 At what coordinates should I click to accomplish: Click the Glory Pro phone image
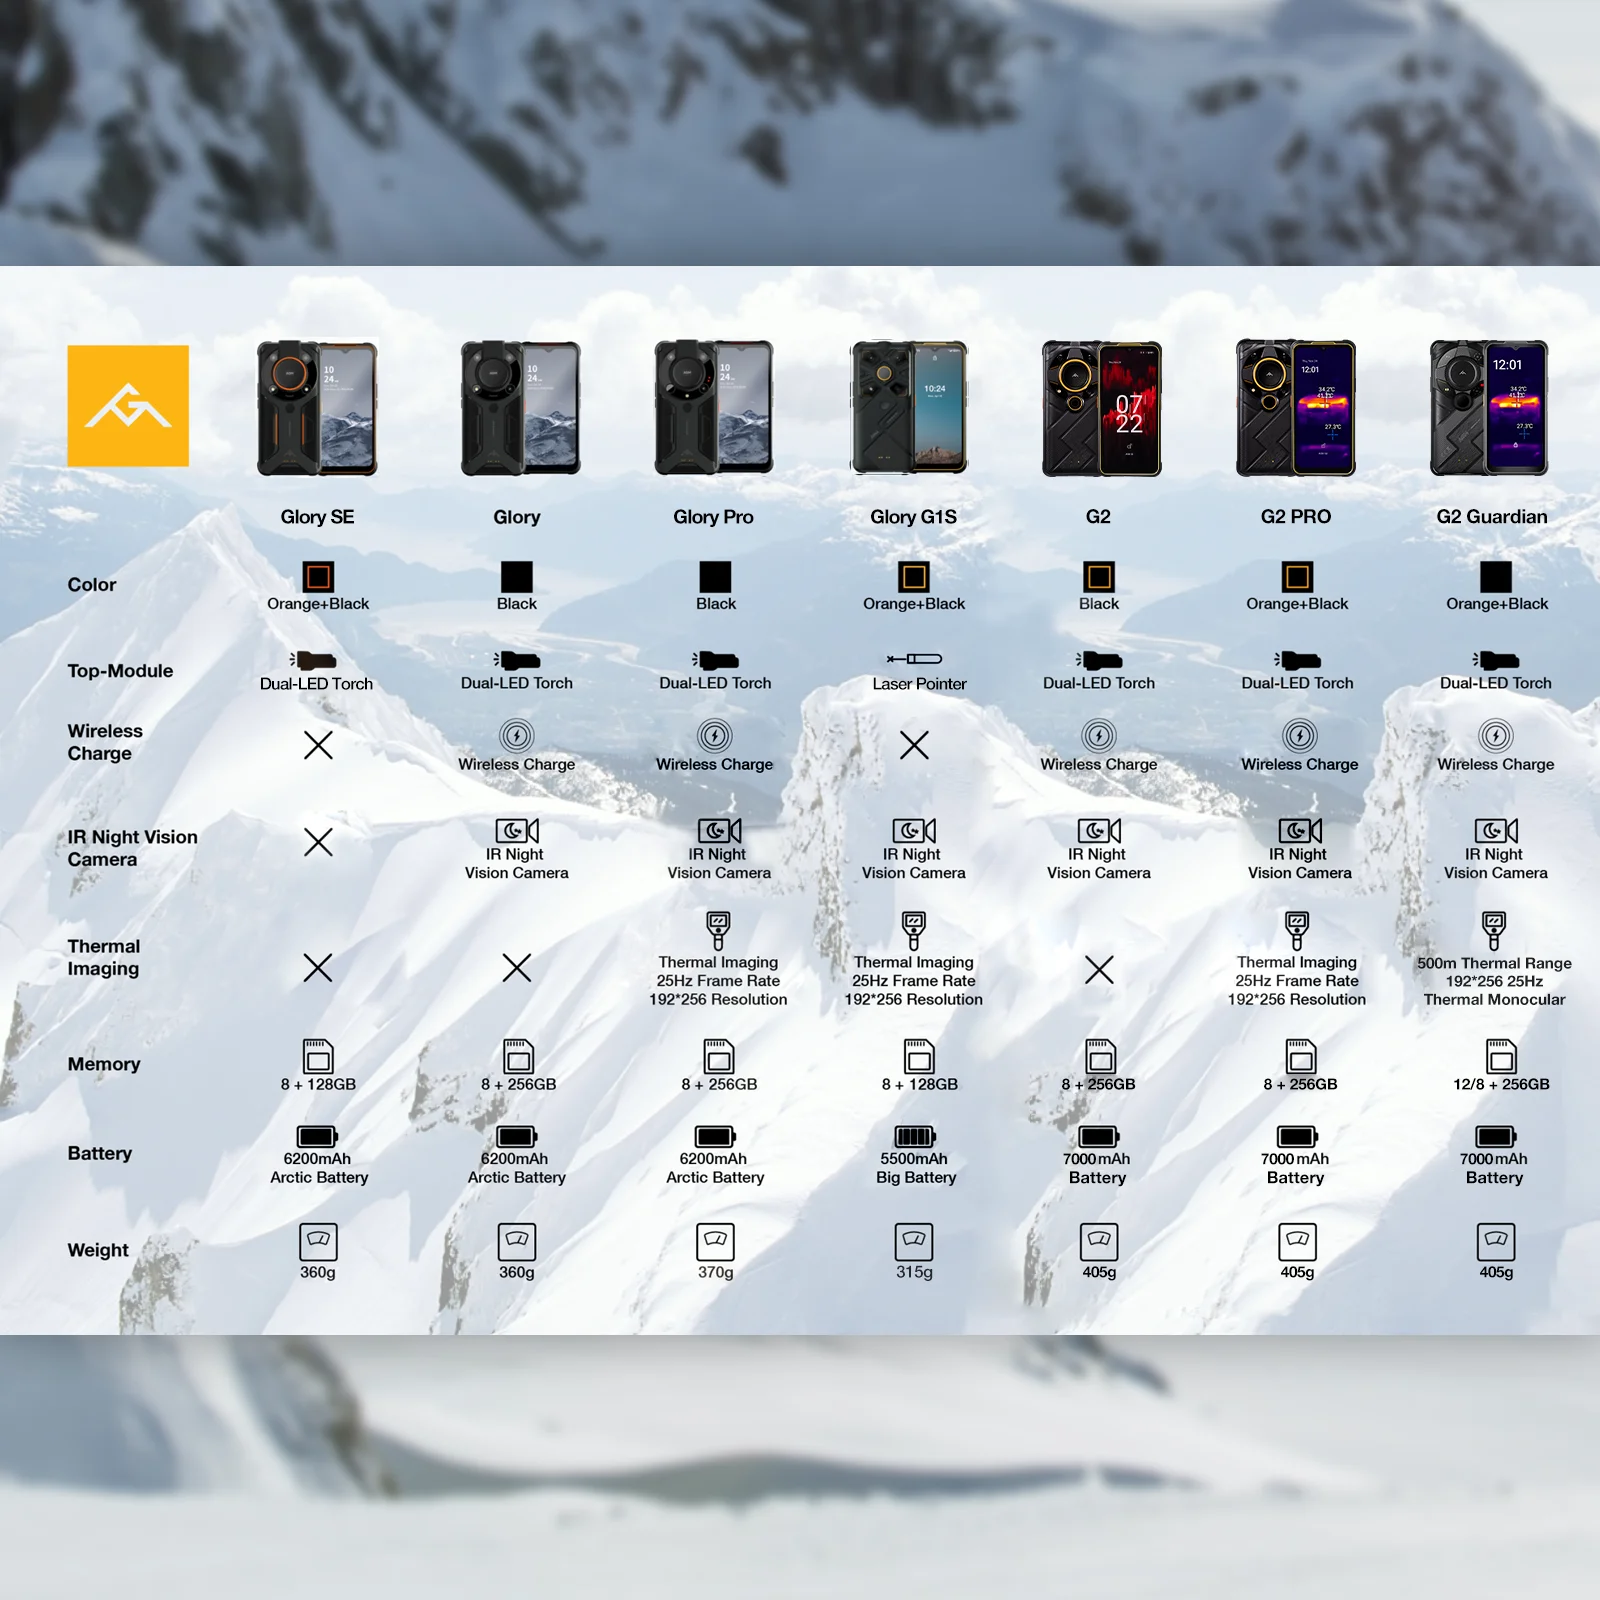pyautogui.click(x=714, y=408)
